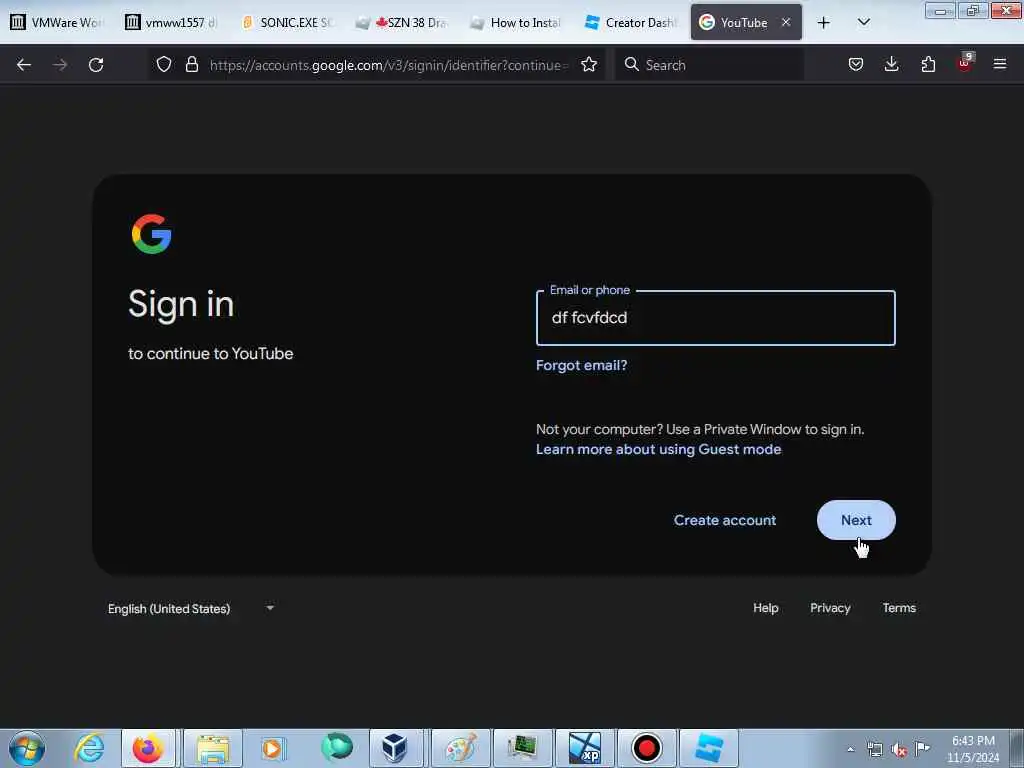Click the uBlock Origin extension icon
This screenshot has width=1024, height=768.
965,63
